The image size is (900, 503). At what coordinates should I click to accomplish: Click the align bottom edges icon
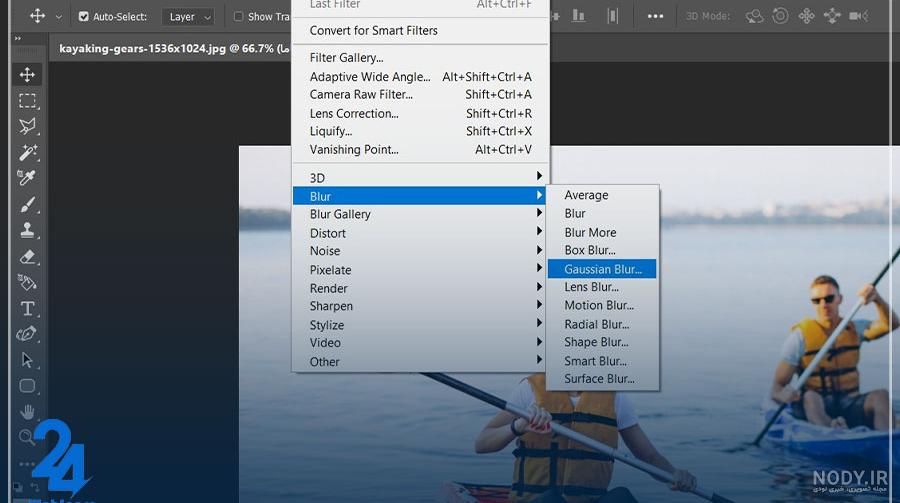[x=578, y=16]
